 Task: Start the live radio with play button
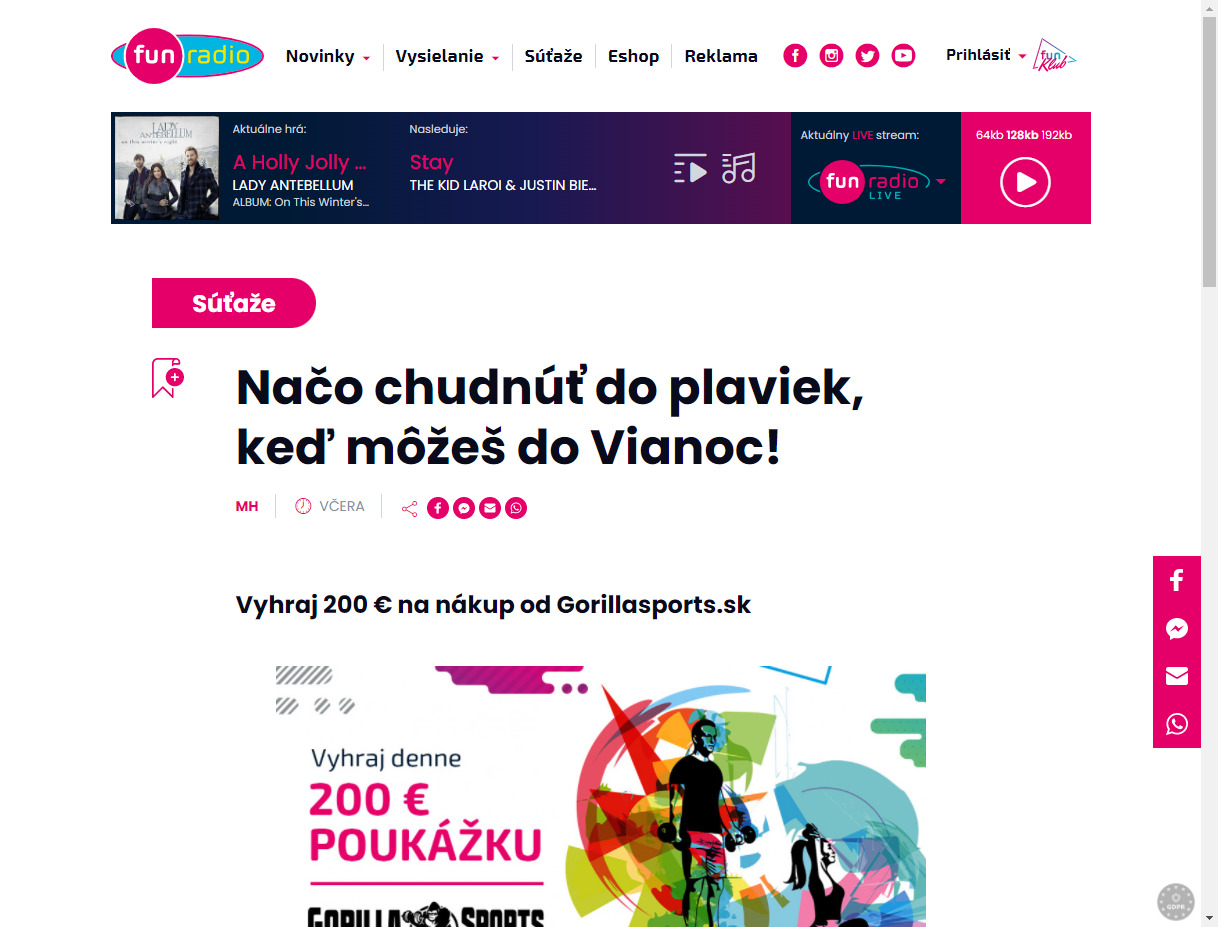click(x=1025, y=183)
